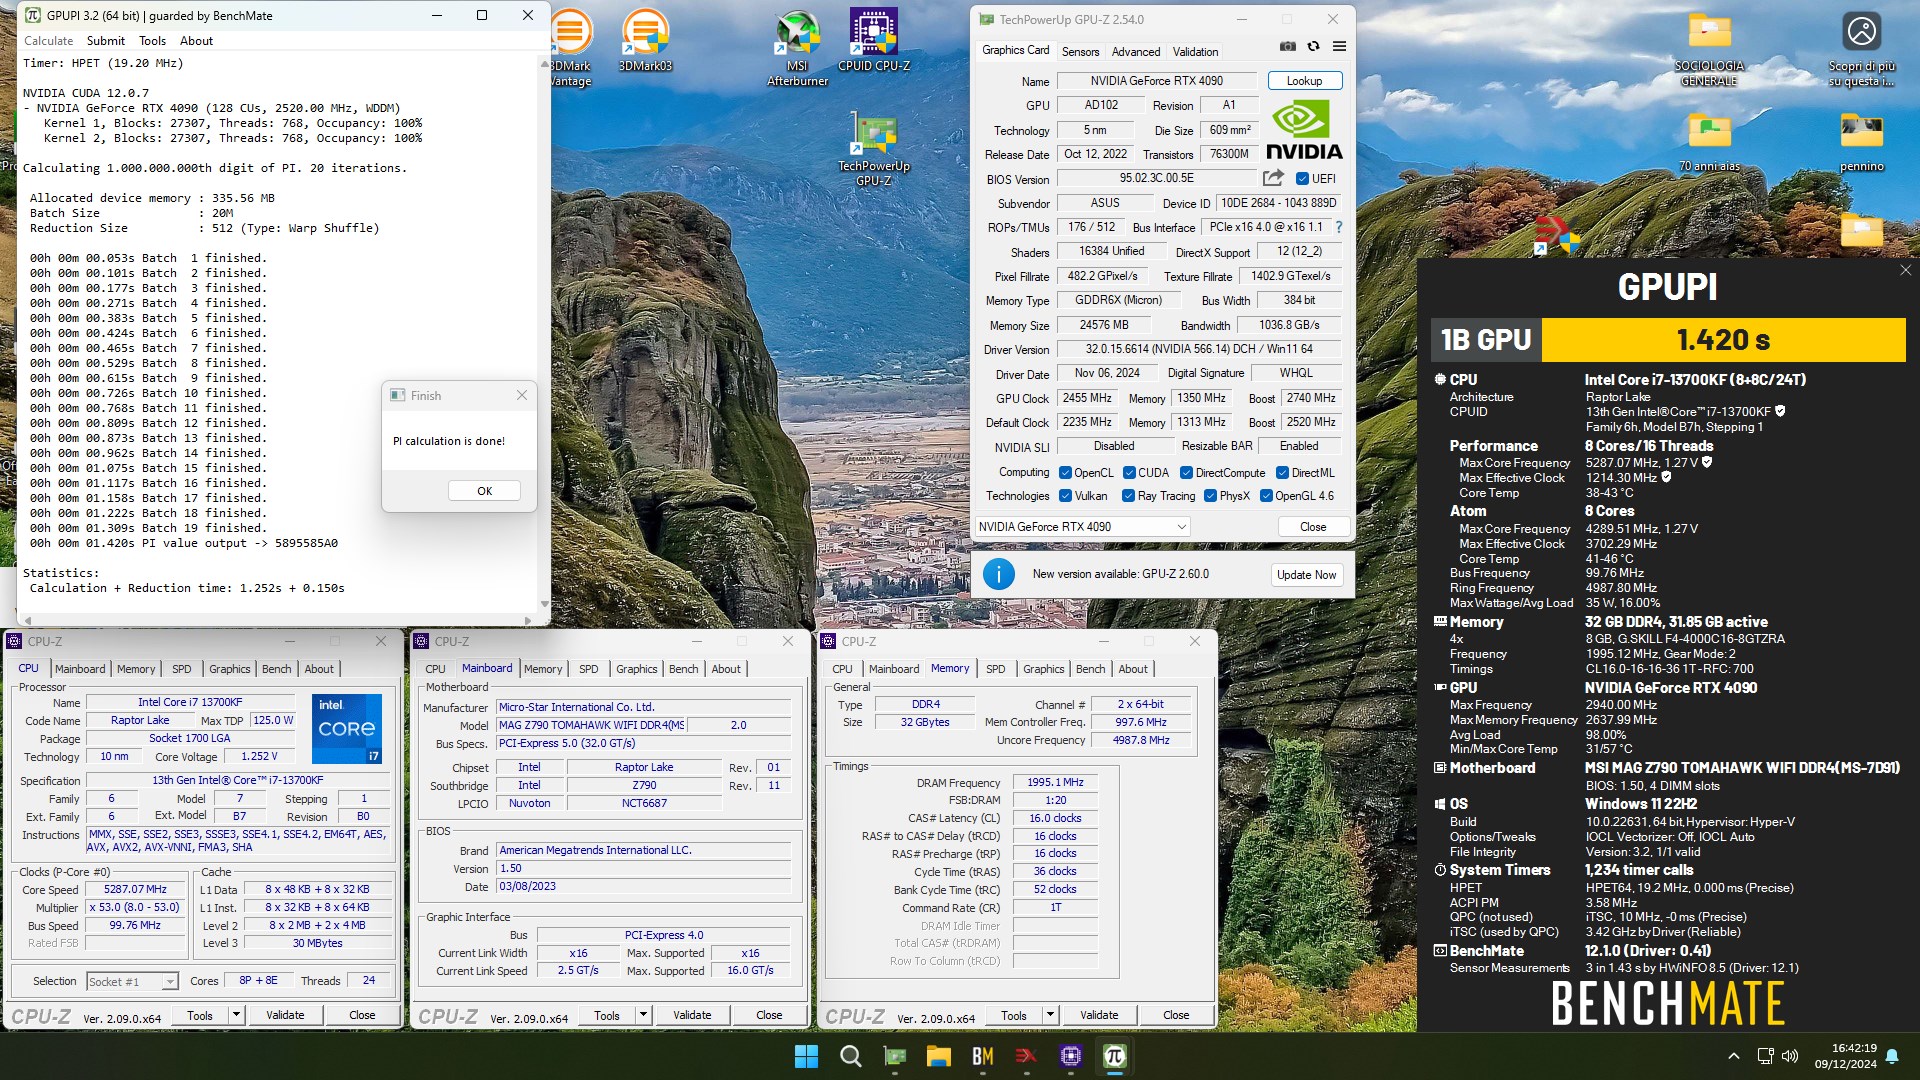Screen dimensions: 1920x1080
Task: Click the GPU Name field in GPU-Z
Action: point(1157,81)
